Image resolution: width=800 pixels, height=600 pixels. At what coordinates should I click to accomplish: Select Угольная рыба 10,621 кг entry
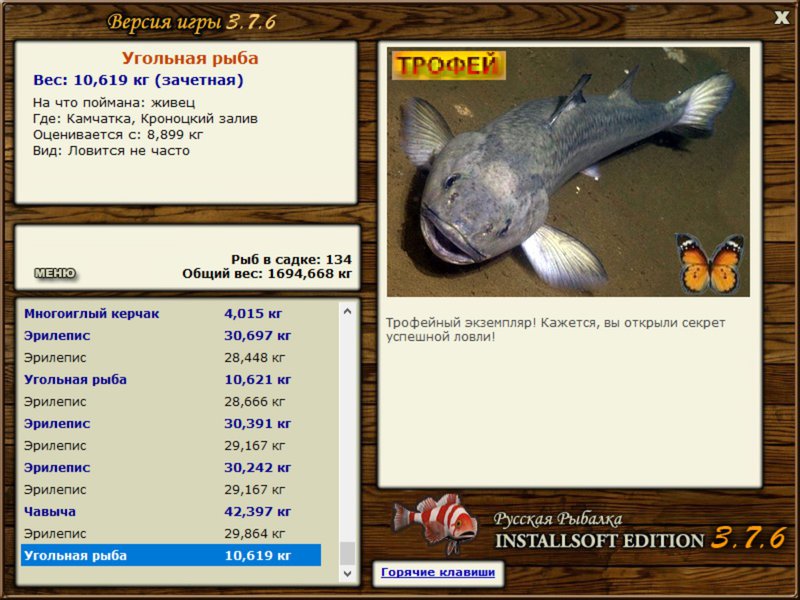pos(171,379)
